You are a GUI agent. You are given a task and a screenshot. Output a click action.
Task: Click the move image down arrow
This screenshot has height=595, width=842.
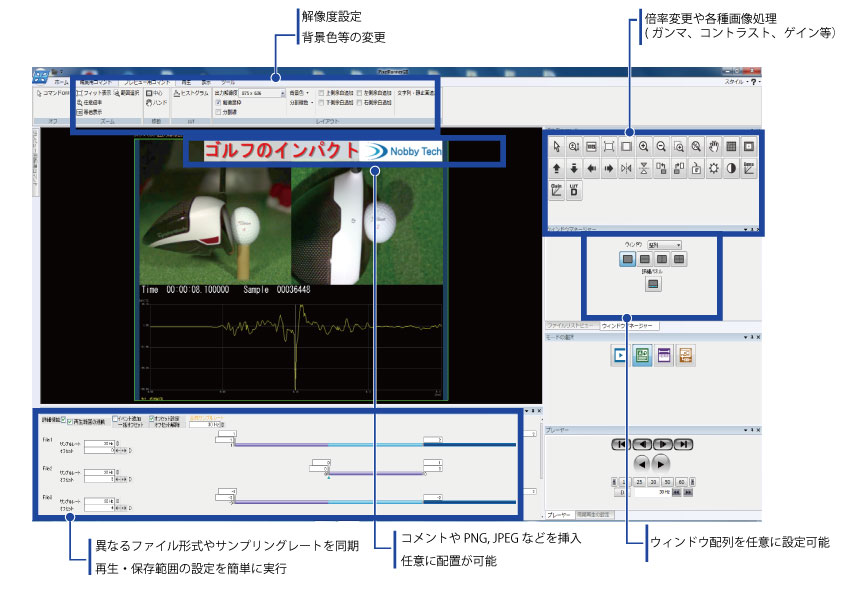[574, 169]
